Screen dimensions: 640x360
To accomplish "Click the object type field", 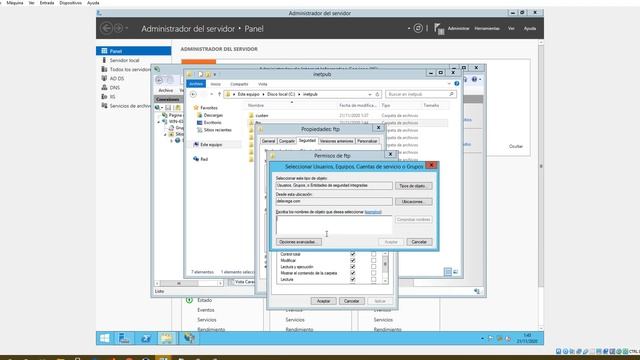I will (334, 186).
